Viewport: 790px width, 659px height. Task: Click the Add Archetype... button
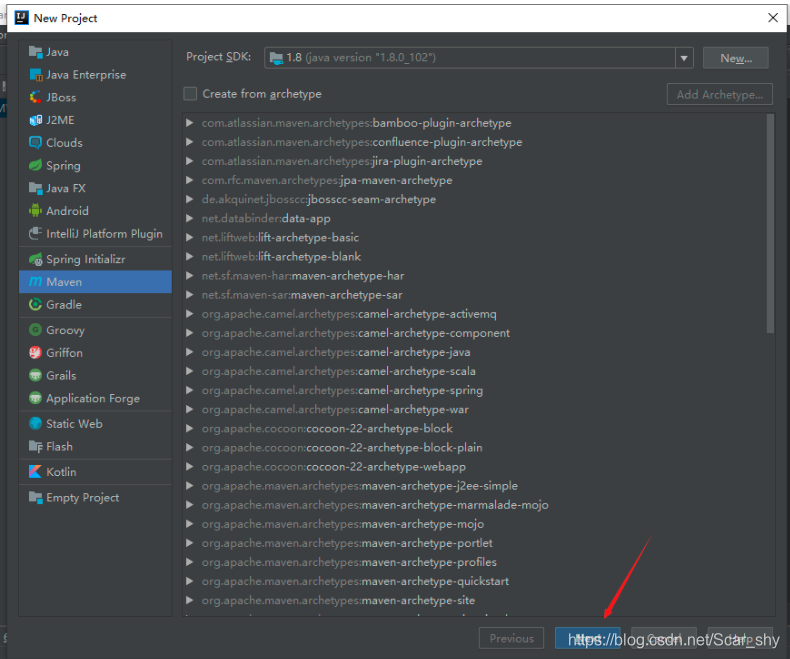719,94
